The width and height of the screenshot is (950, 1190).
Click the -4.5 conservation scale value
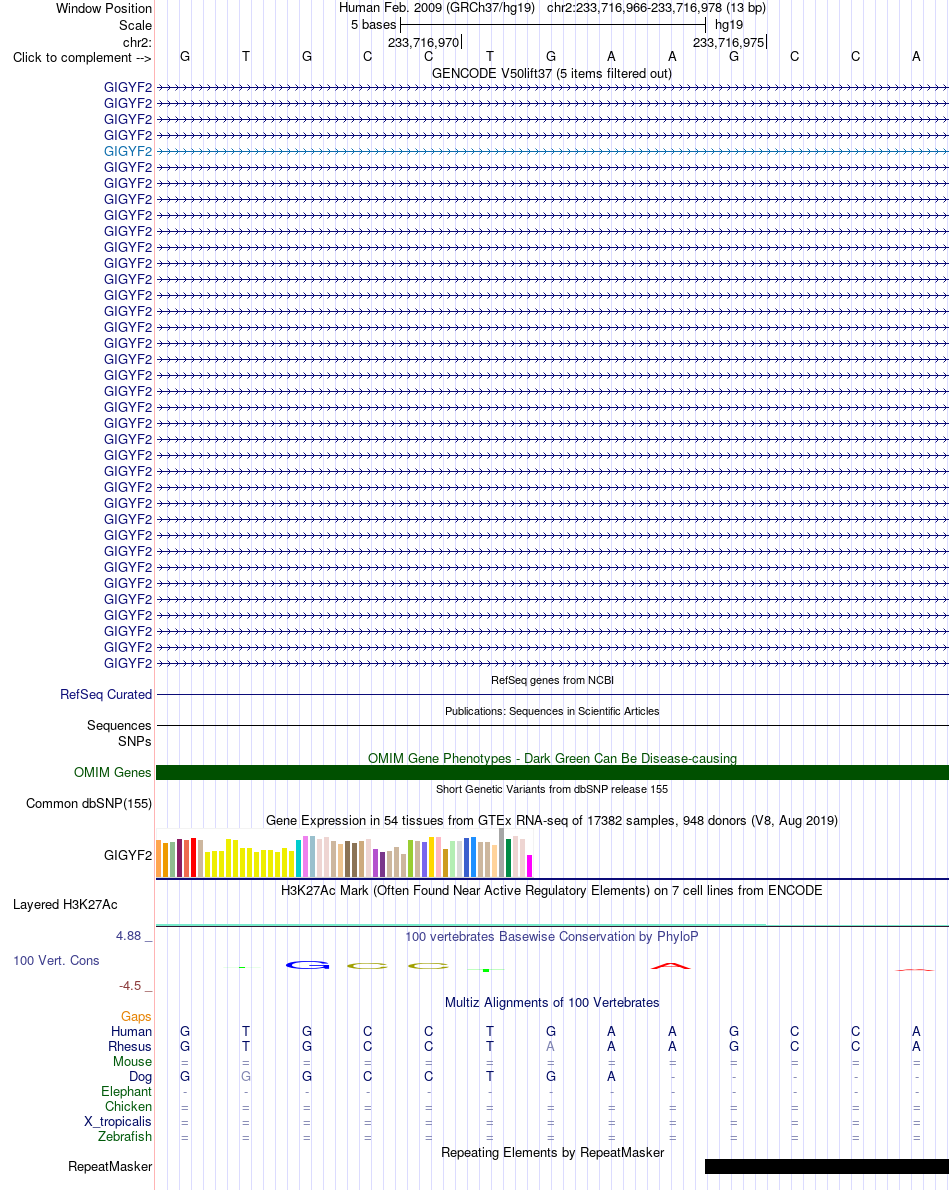pos(130,986)
